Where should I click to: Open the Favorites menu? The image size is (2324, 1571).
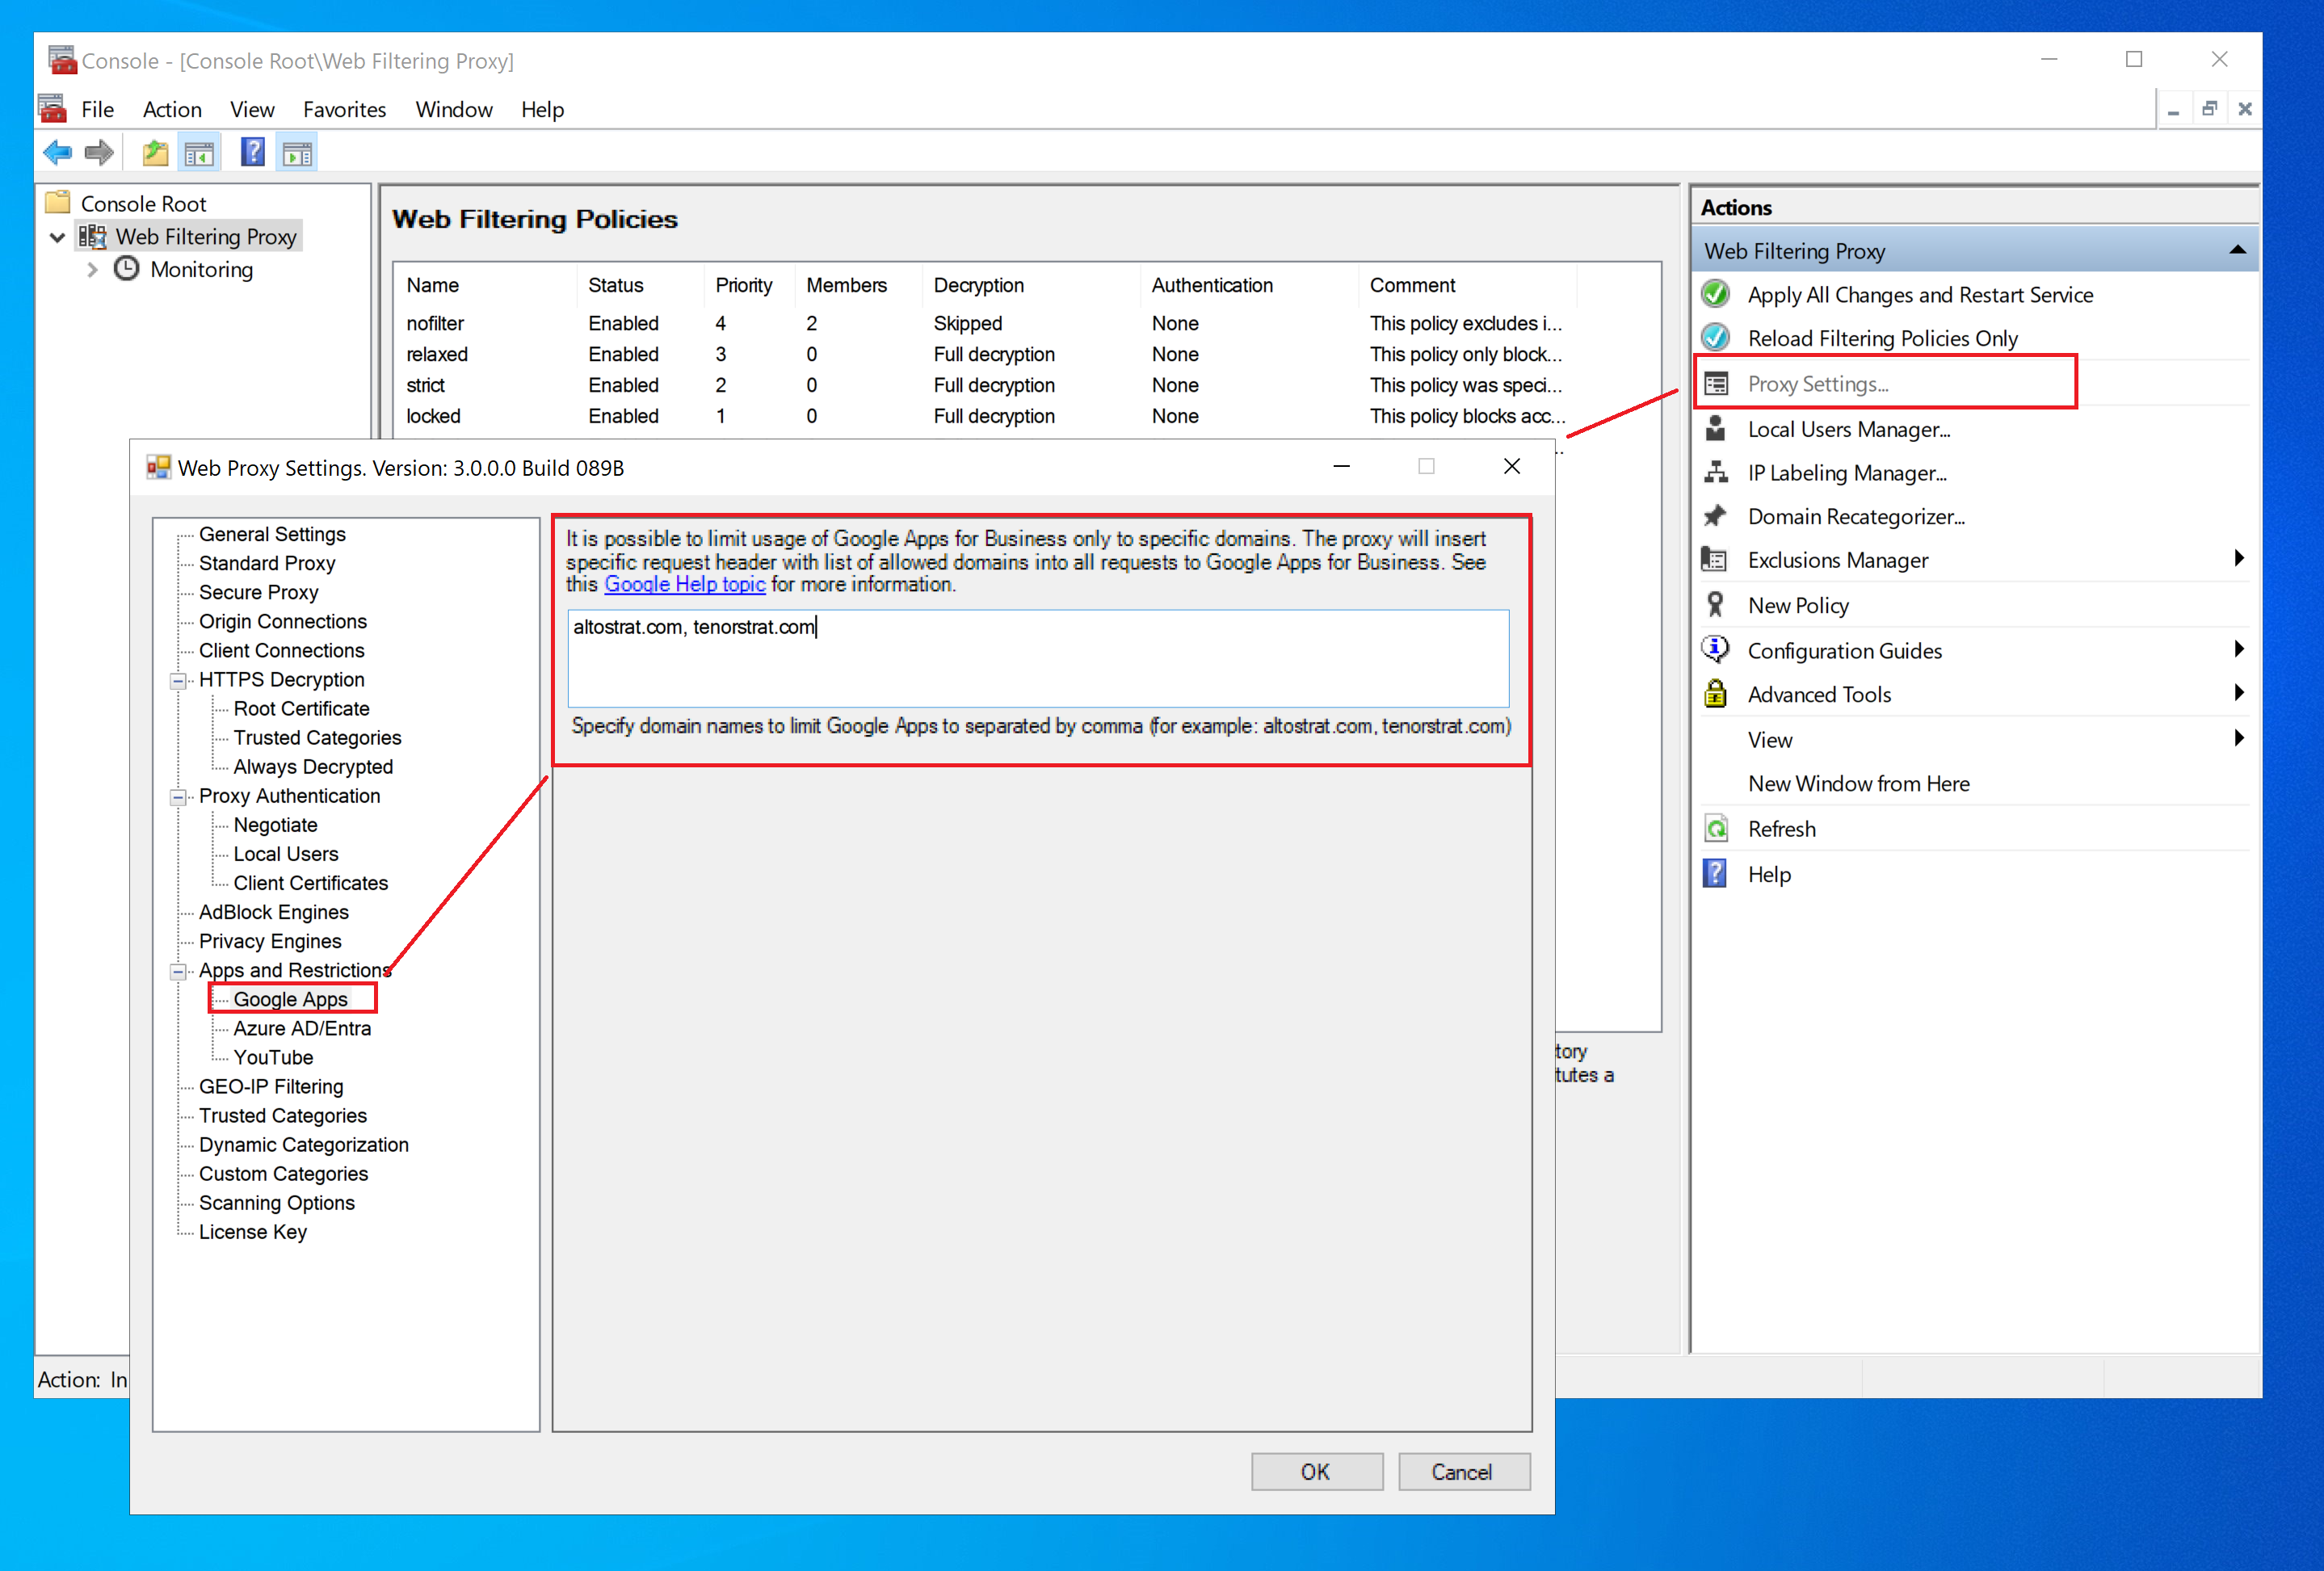pos(344,109)
